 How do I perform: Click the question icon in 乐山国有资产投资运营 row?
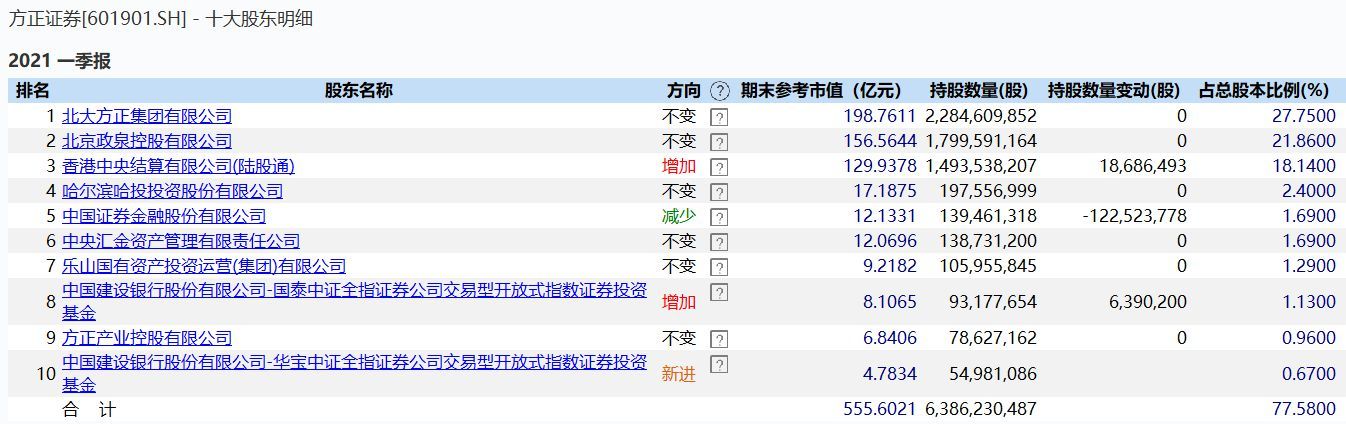click(718, 267)
